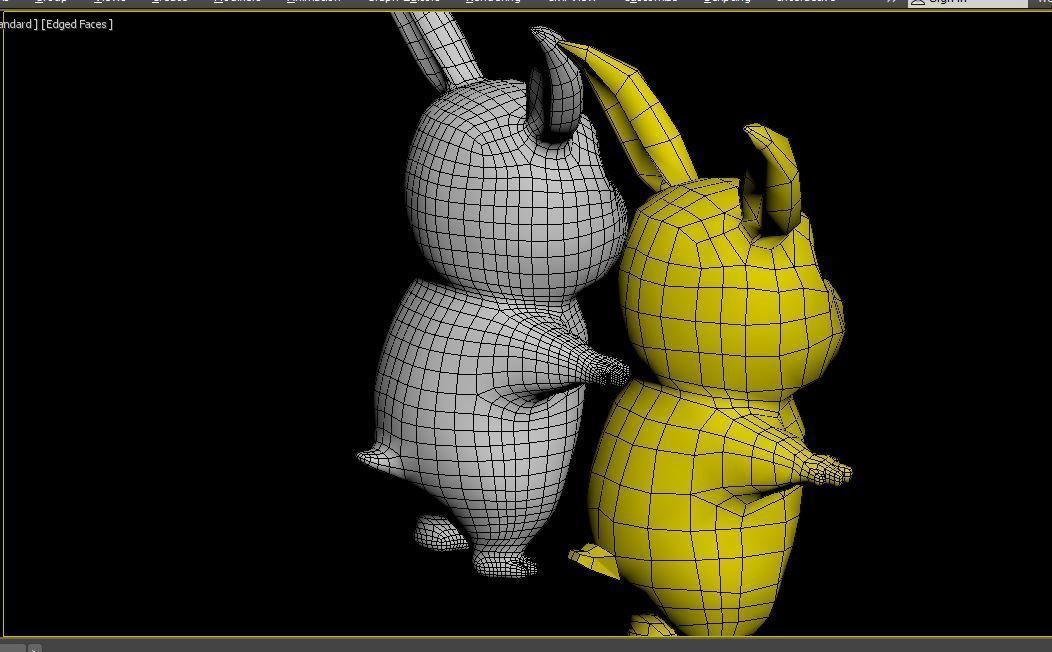Open the Standard viewport label menu
The height and width of the screenshot is (652, 1052).
(x=17, y=24)
